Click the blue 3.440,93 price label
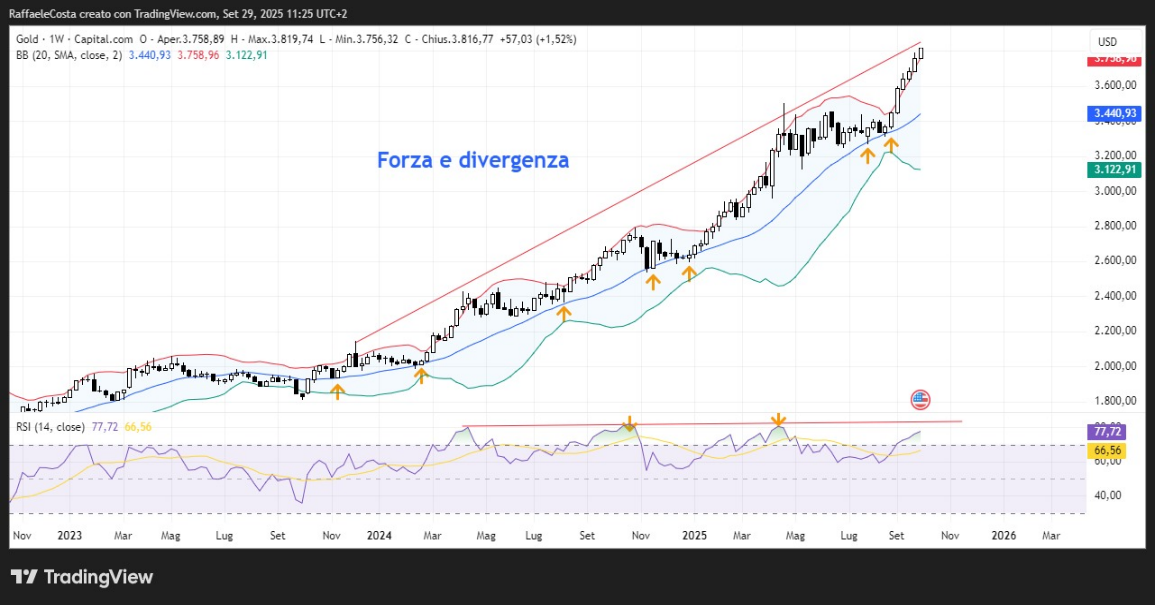1155x605 pixels. pyautogui.click(x=1115, y=114)
